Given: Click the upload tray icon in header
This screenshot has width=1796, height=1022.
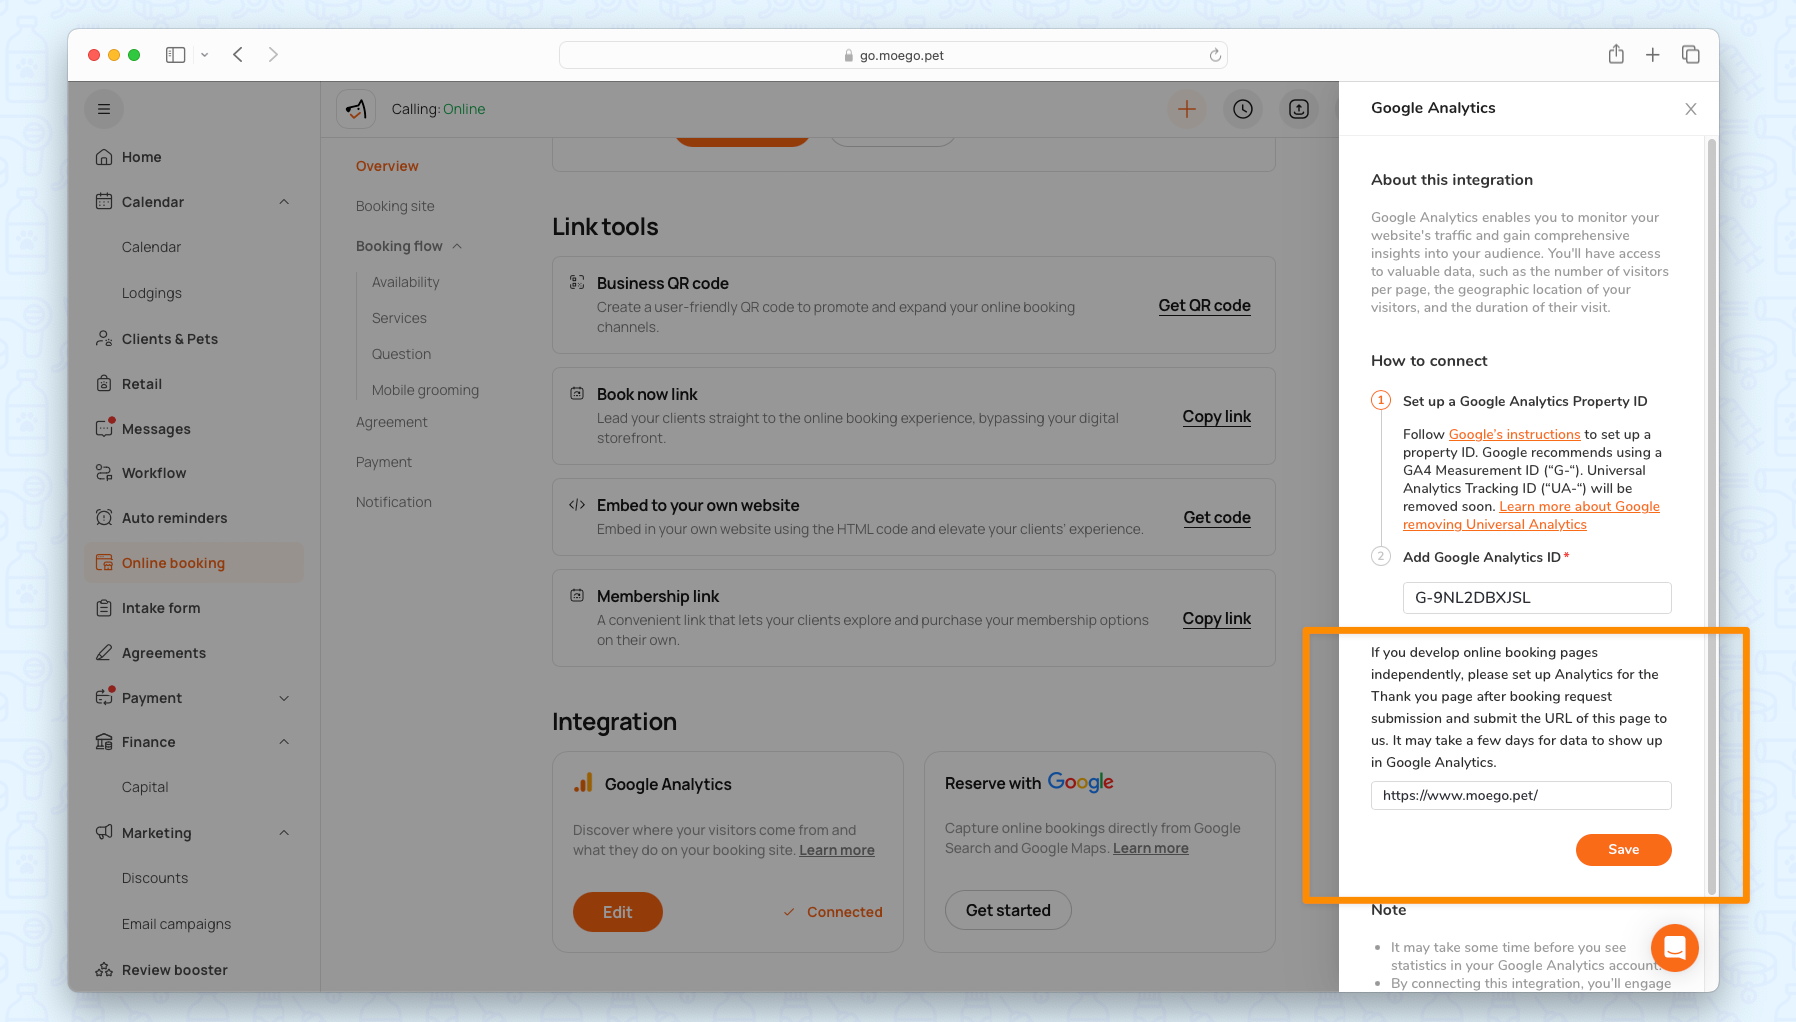Looking at the screenshot, I should click(1299, 109).
